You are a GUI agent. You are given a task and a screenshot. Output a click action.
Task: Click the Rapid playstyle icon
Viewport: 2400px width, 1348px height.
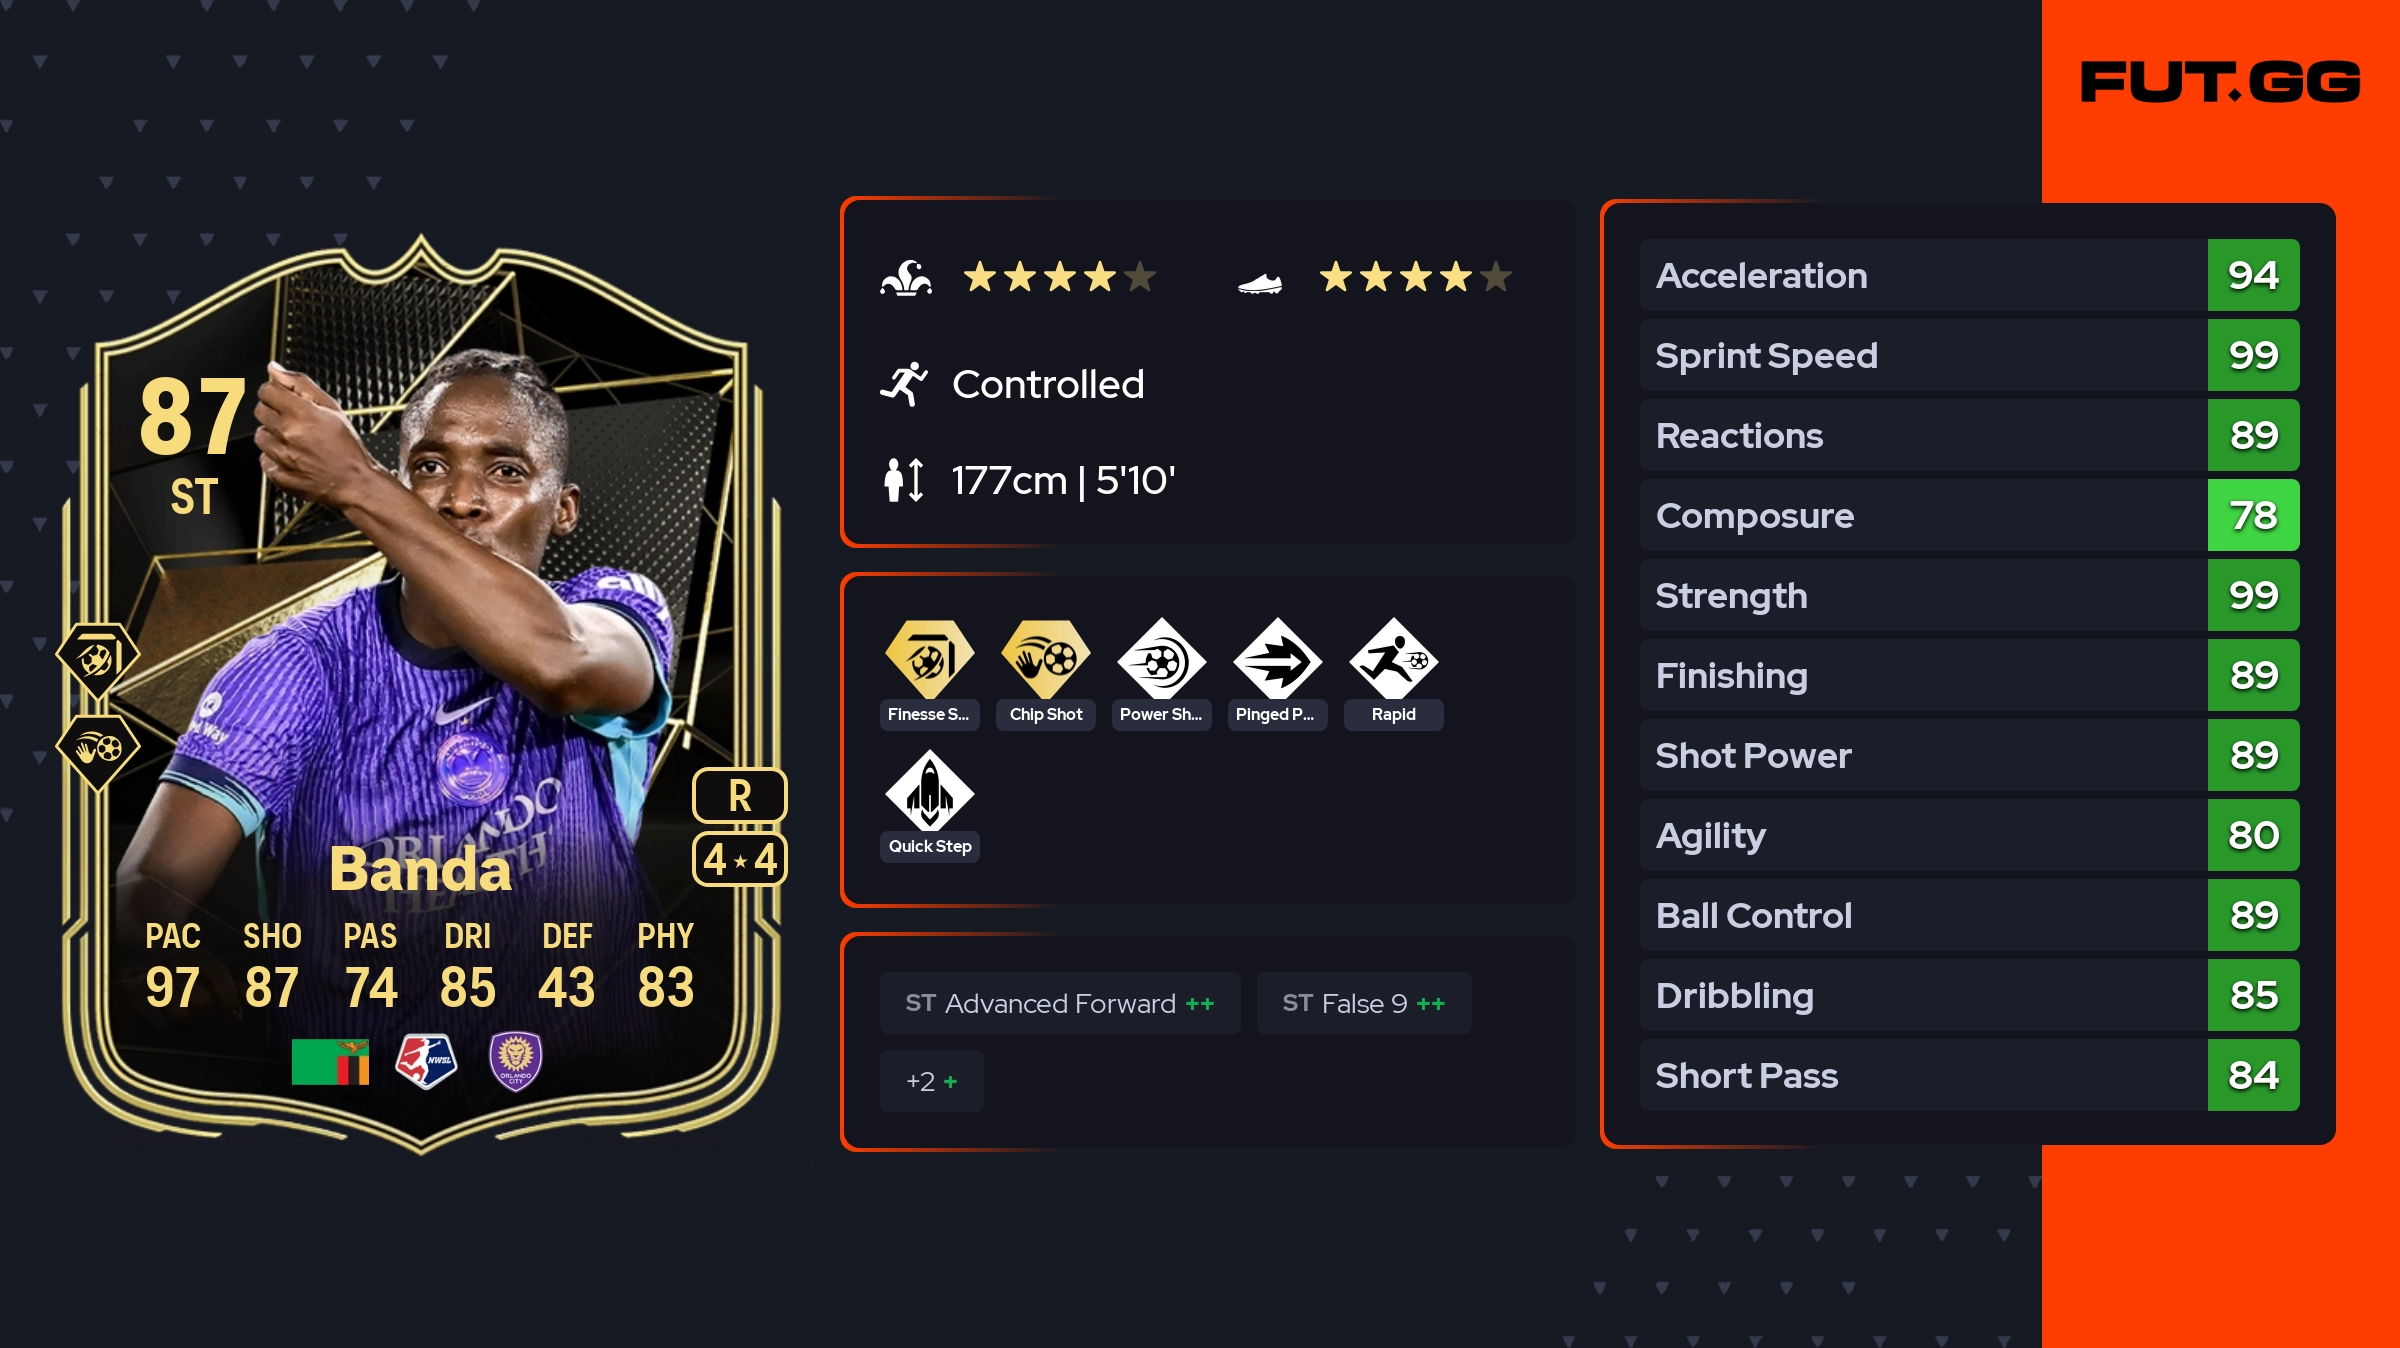[x=1394, y=660]
